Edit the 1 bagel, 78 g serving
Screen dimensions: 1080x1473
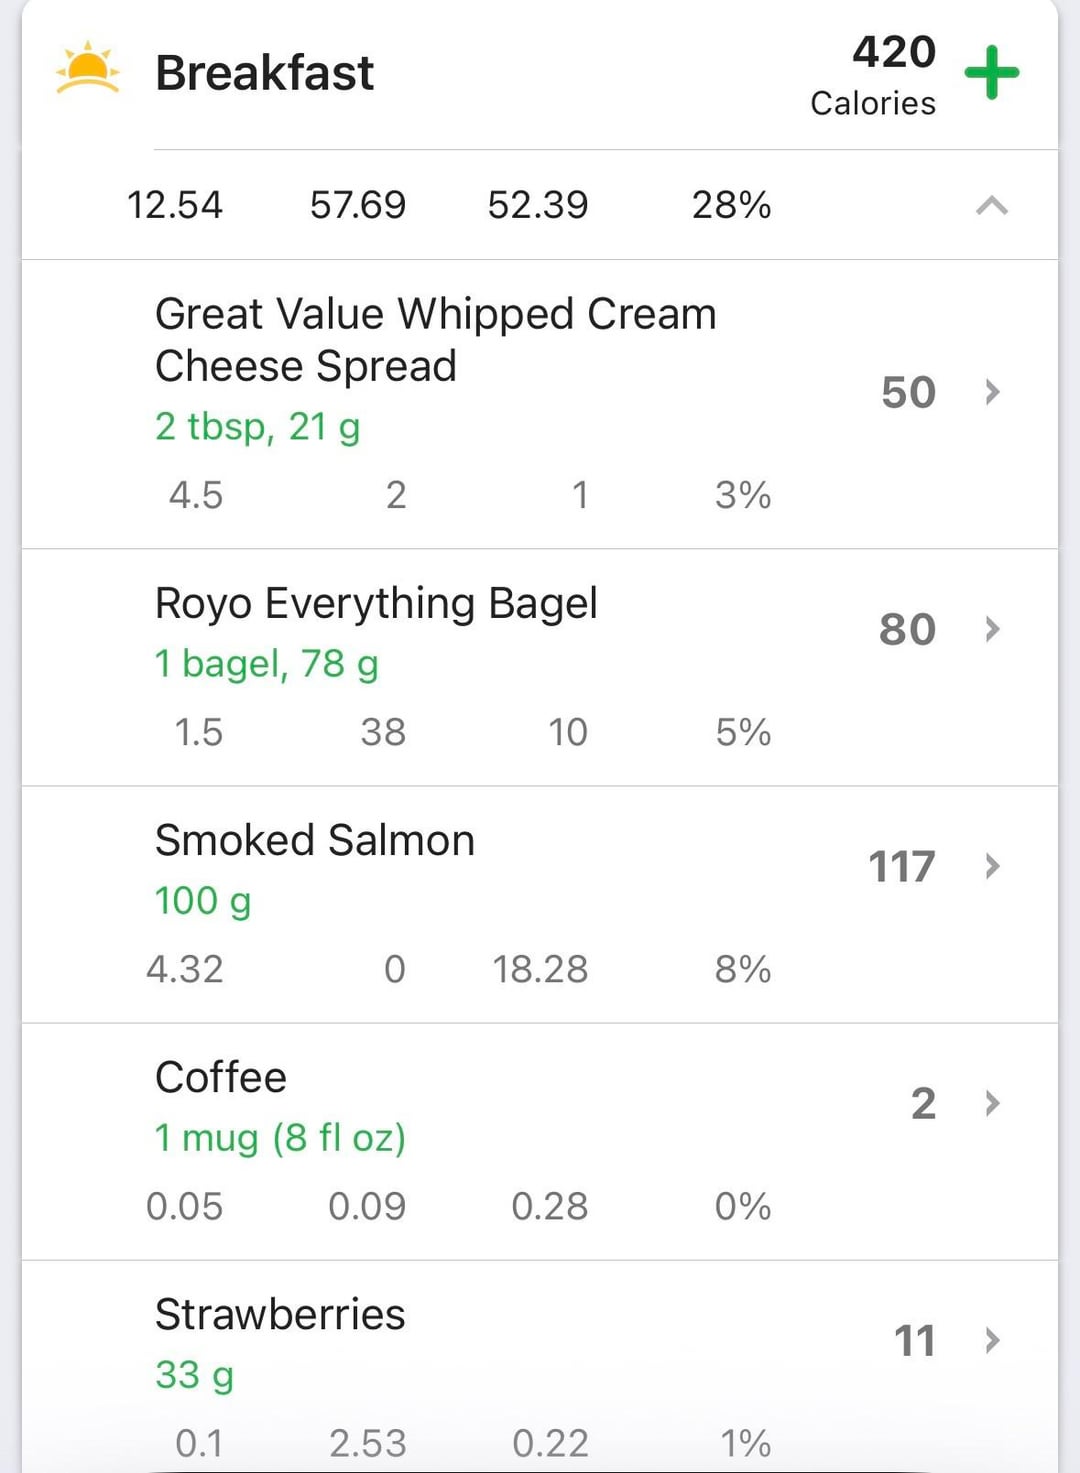tap(266, 664)
